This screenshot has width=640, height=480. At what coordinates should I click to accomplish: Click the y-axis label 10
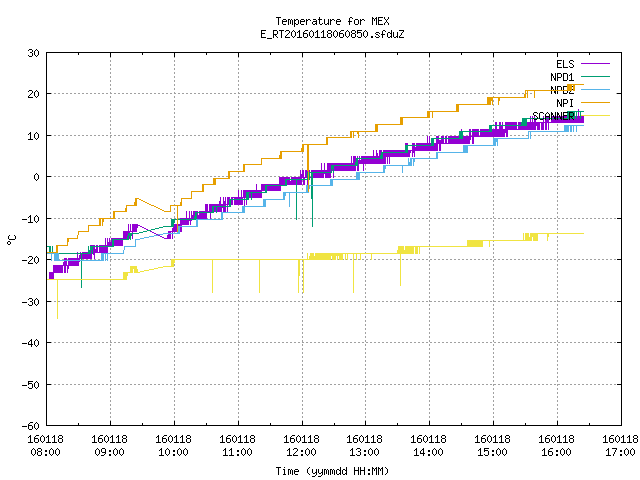pyautogui.click(x=33, y=136)
